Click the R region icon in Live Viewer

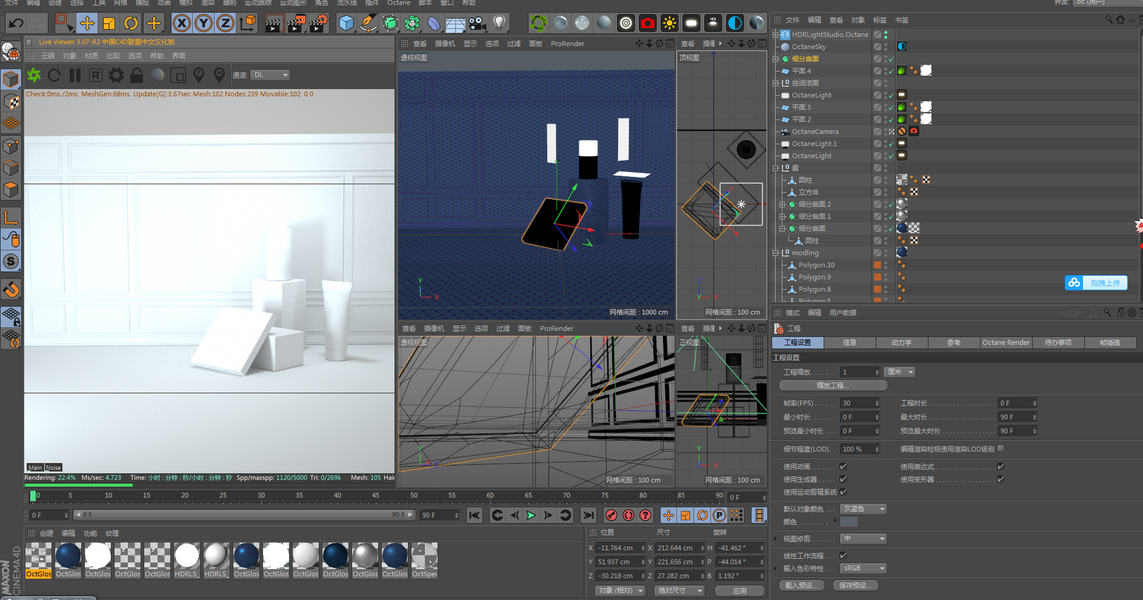95,75
